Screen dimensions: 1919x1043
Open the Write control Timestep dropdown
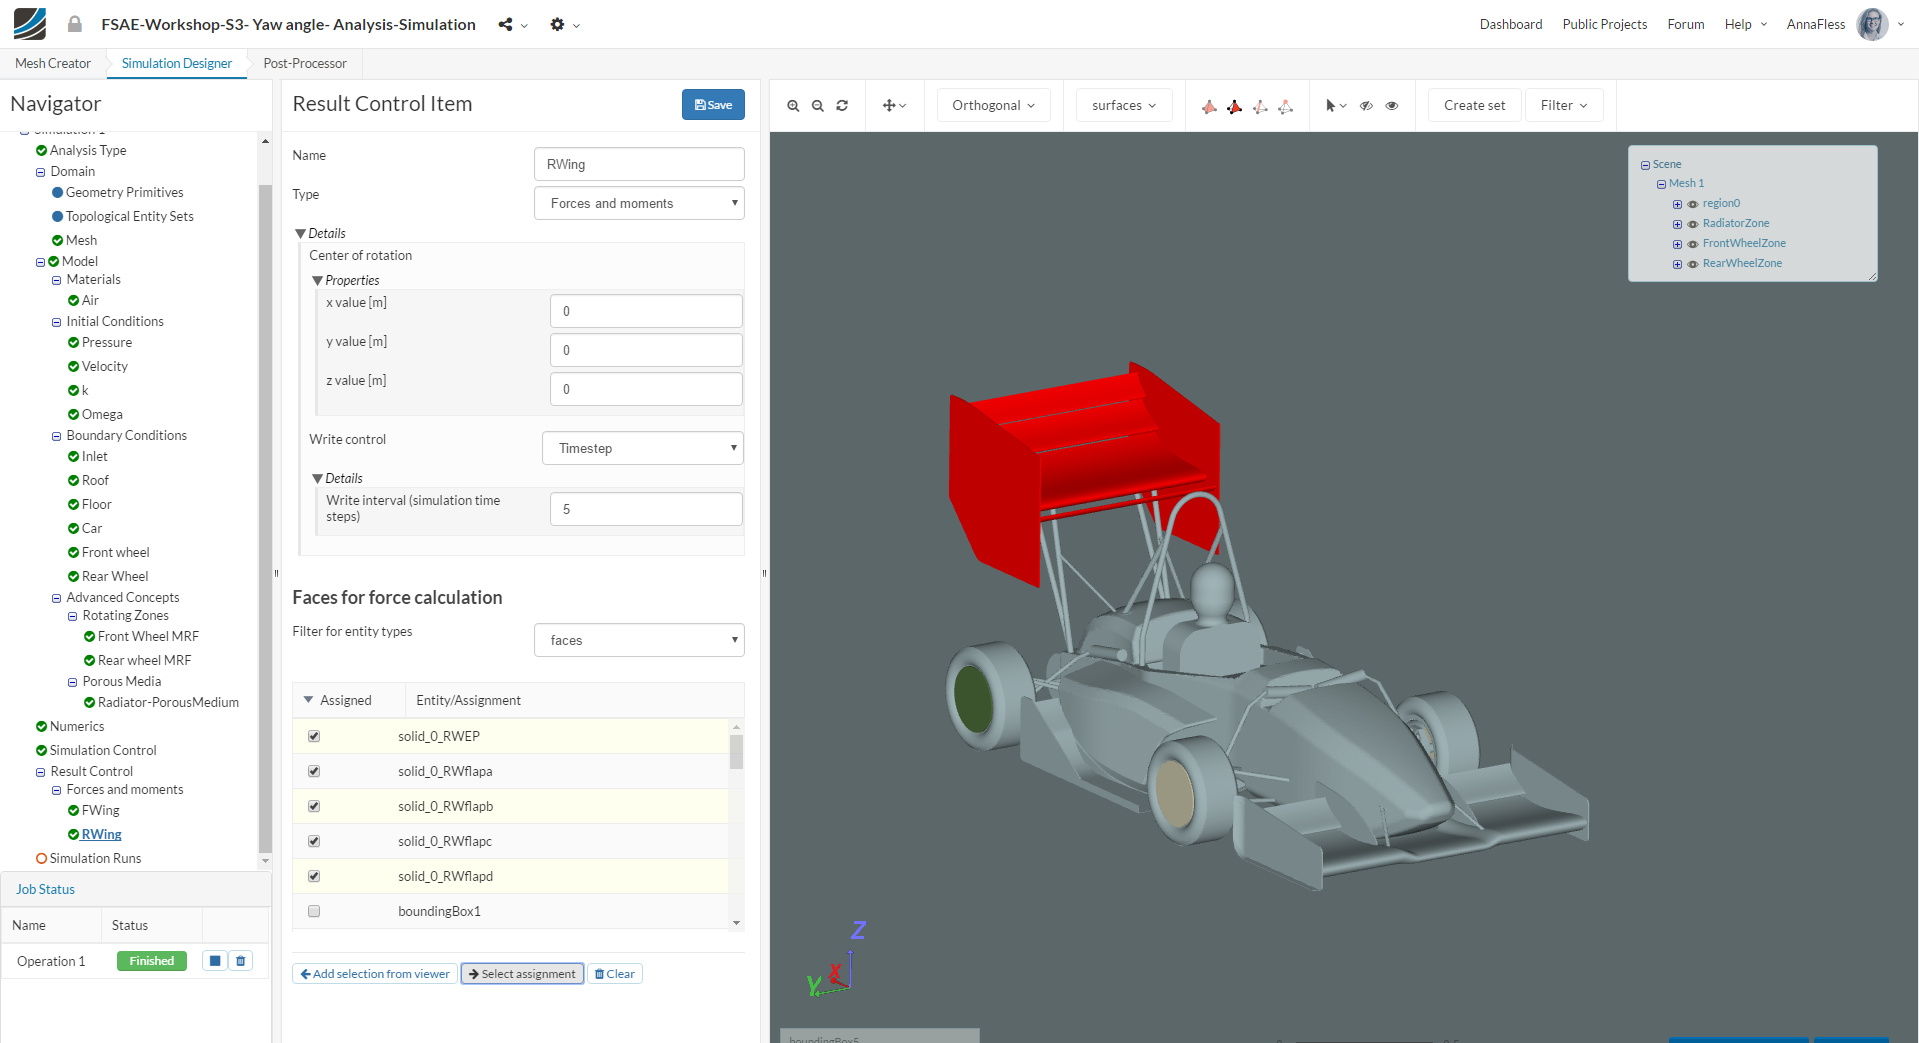642,448
